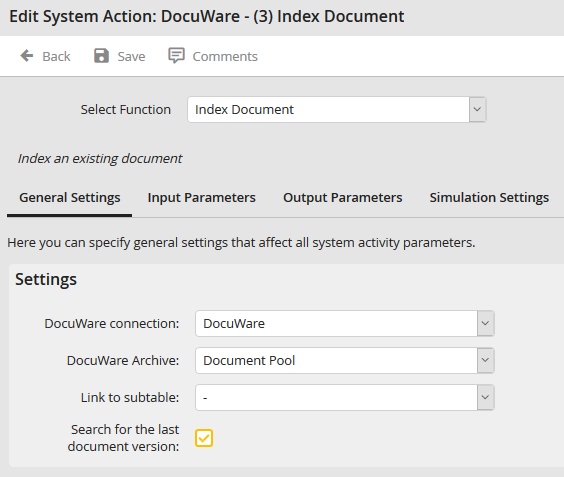Click the 'Settings' section heading

[46, 280]
